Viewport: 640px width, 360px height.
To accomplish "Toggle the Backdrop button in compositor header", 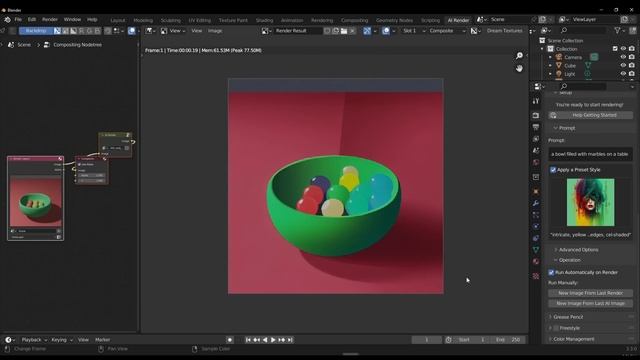I will click(36, 31).
